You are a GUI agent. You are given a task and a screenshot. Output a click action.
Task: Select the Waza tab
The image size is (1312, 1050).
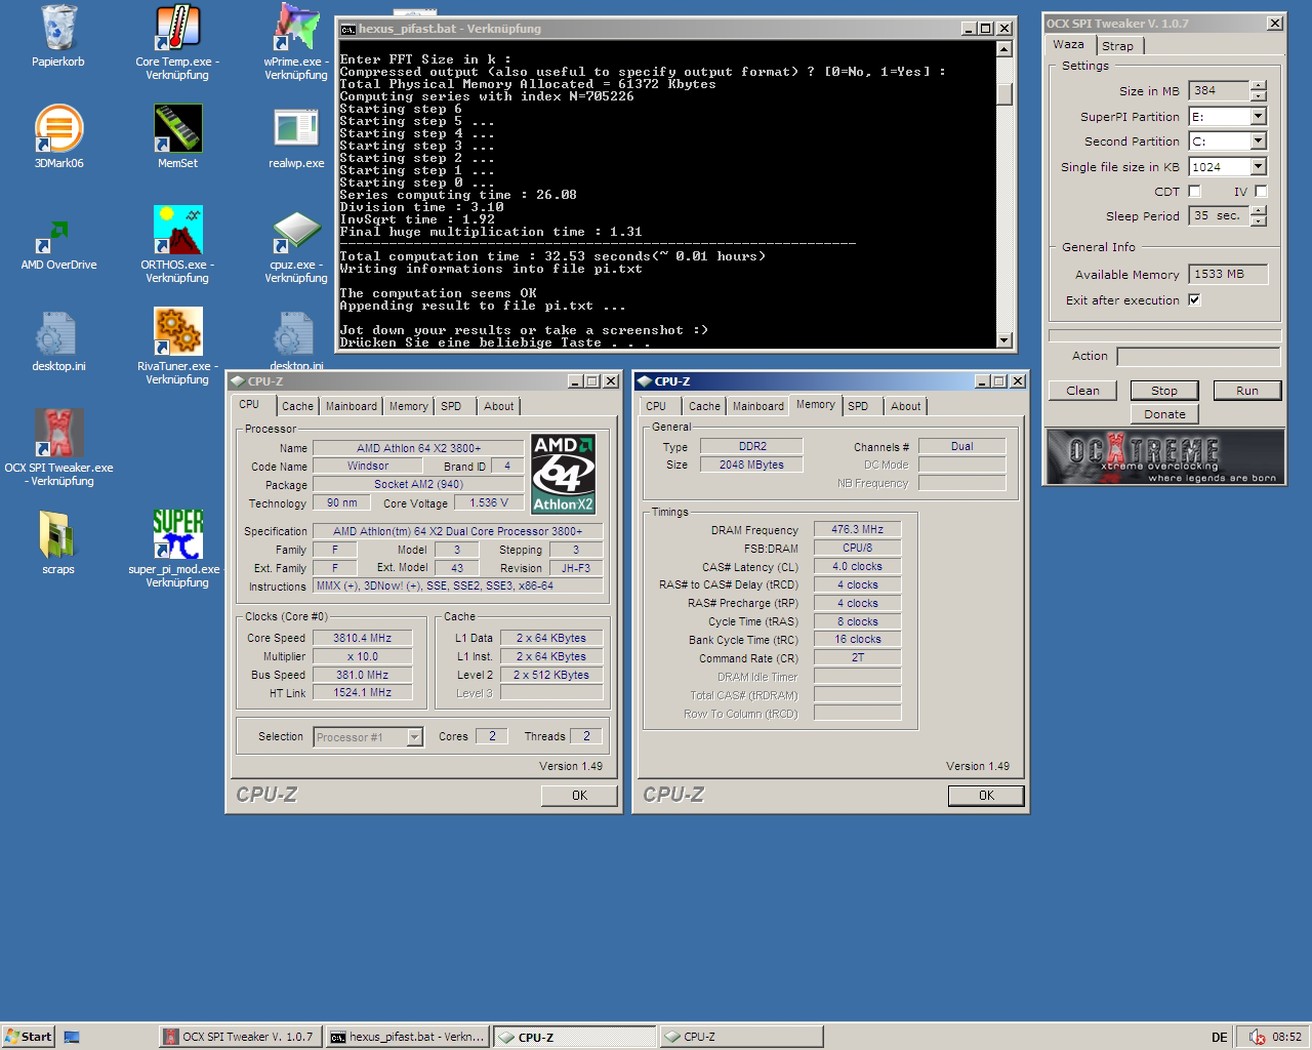pyautogui.click(x=1068, y=44)
